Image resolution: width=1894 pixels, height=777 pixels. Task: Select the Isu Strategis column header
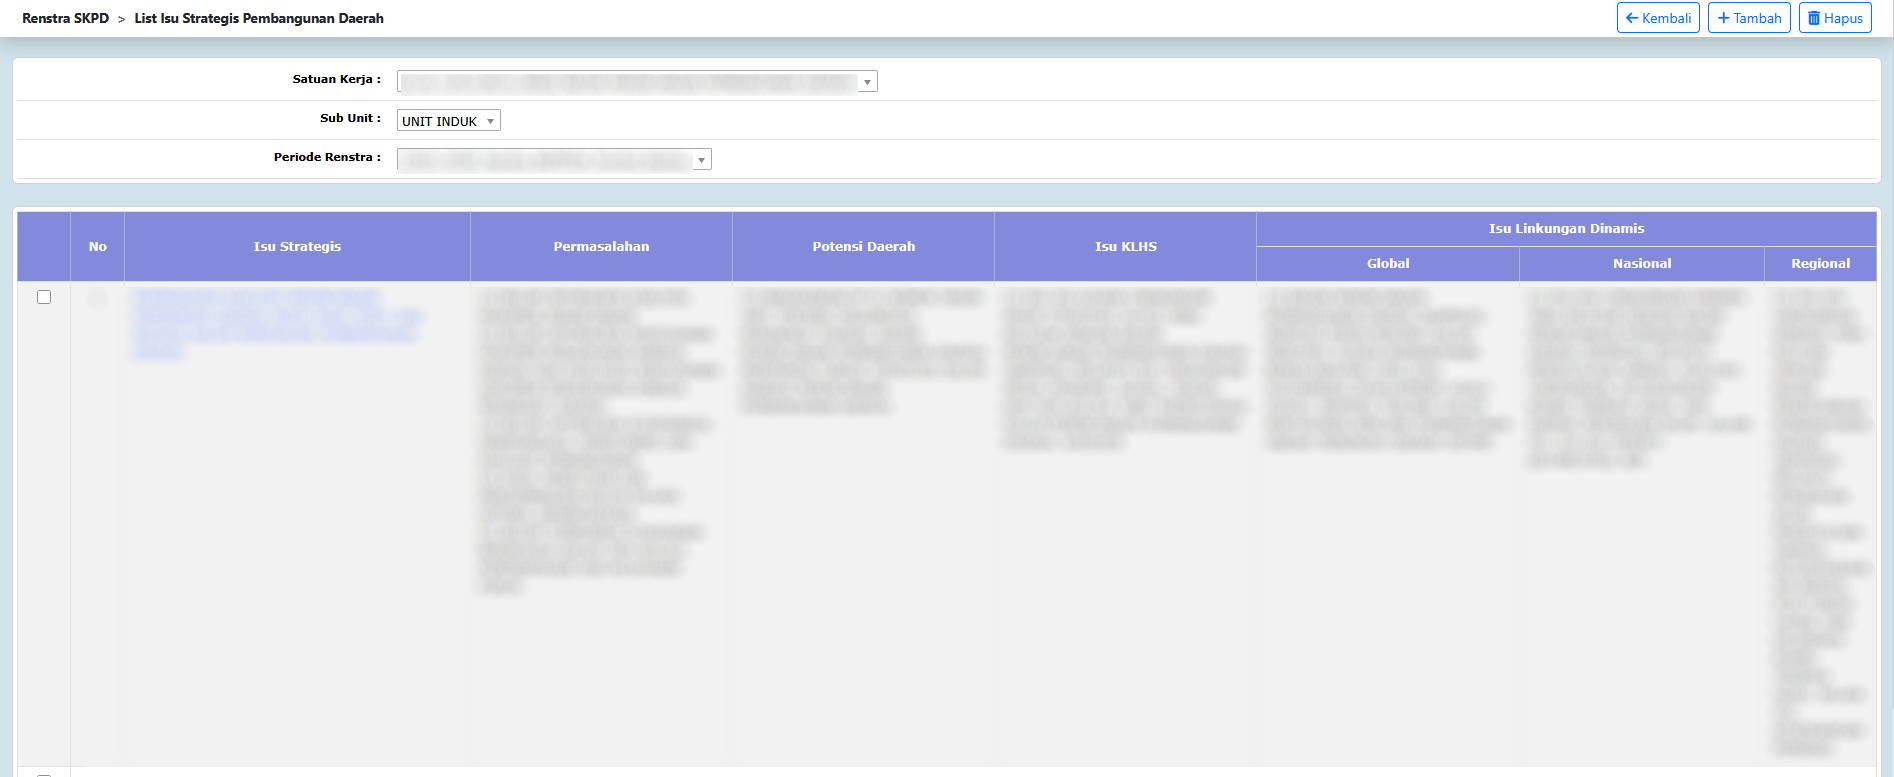297,247
